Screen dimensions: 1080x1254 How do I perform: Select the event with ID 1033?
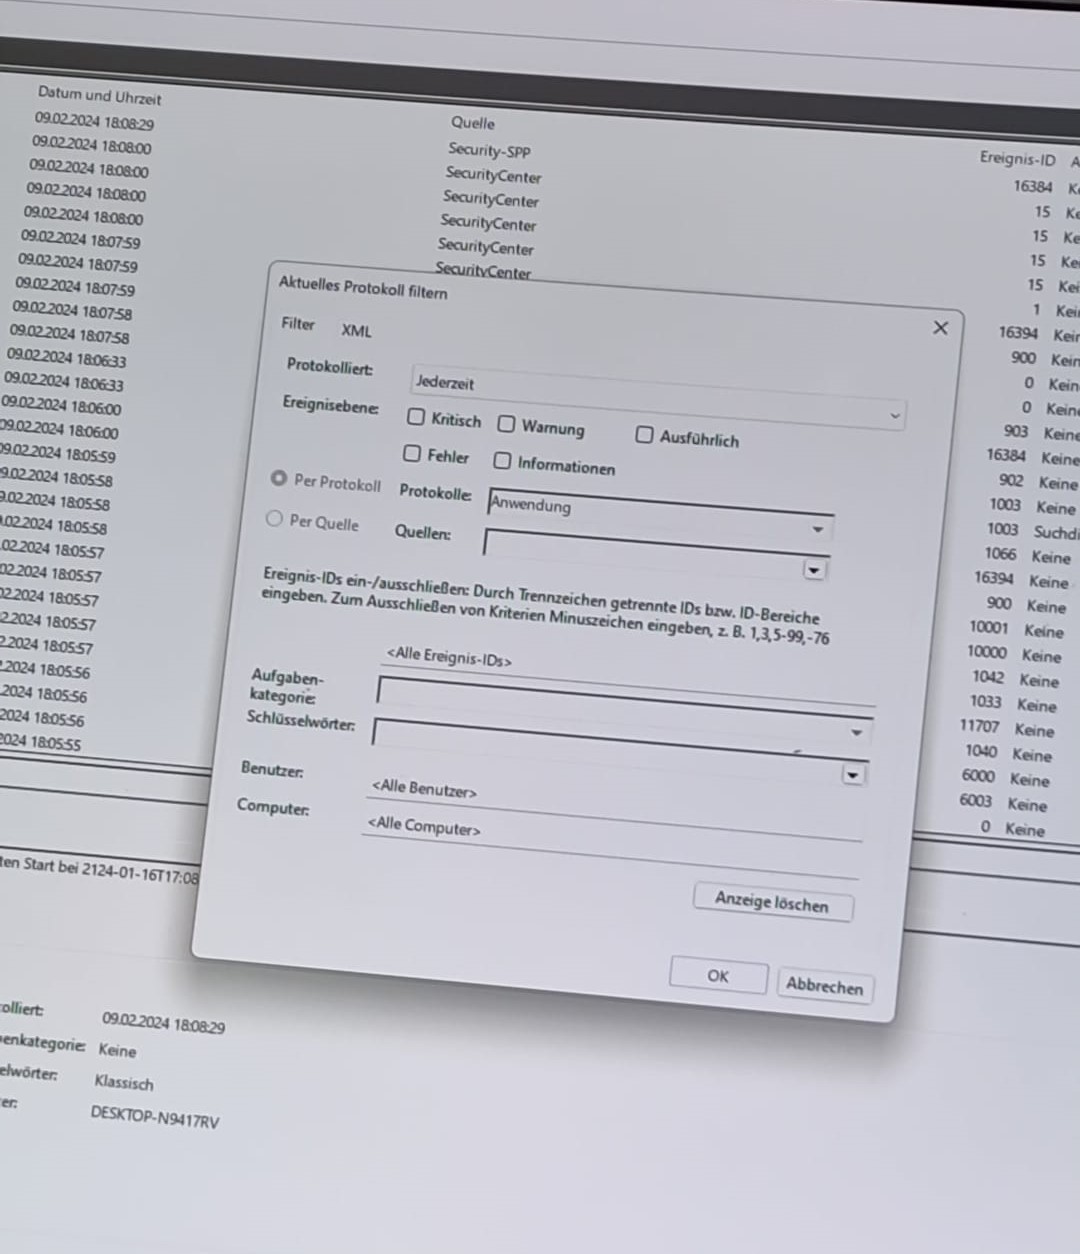coord(985,702)
